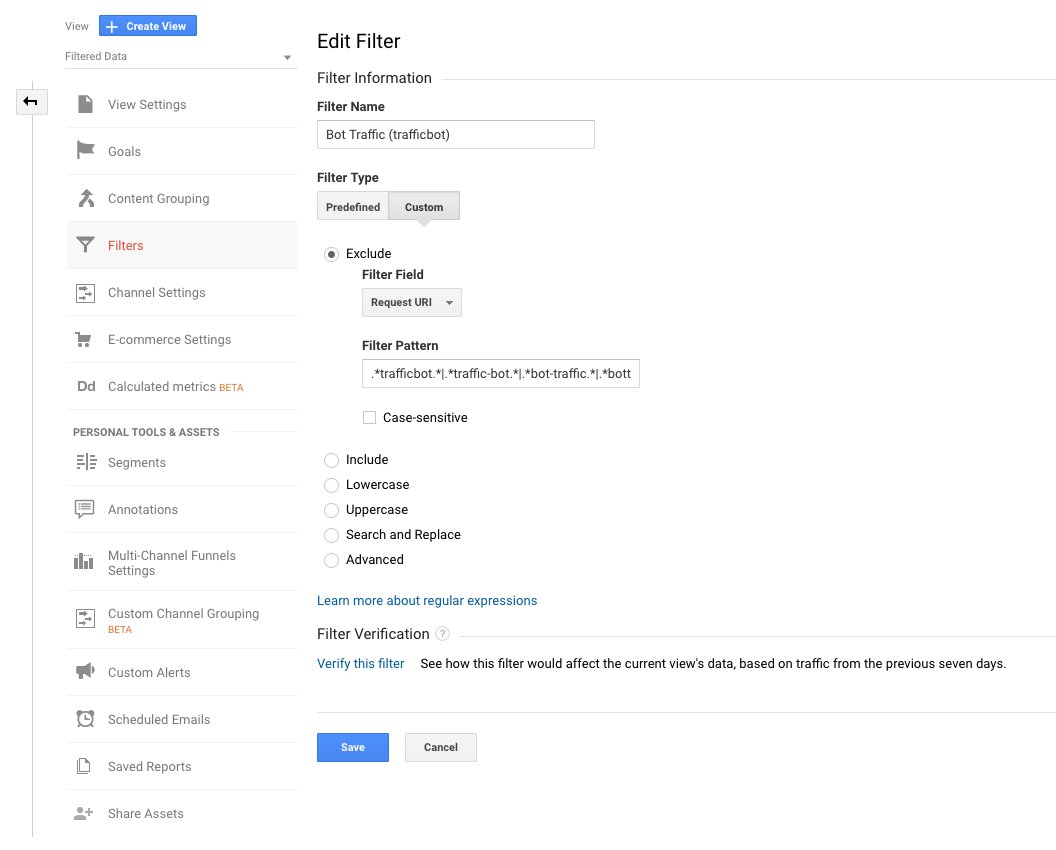Switch to the Custom filter type tab
1056x850 pixels.
click(424, 207)
